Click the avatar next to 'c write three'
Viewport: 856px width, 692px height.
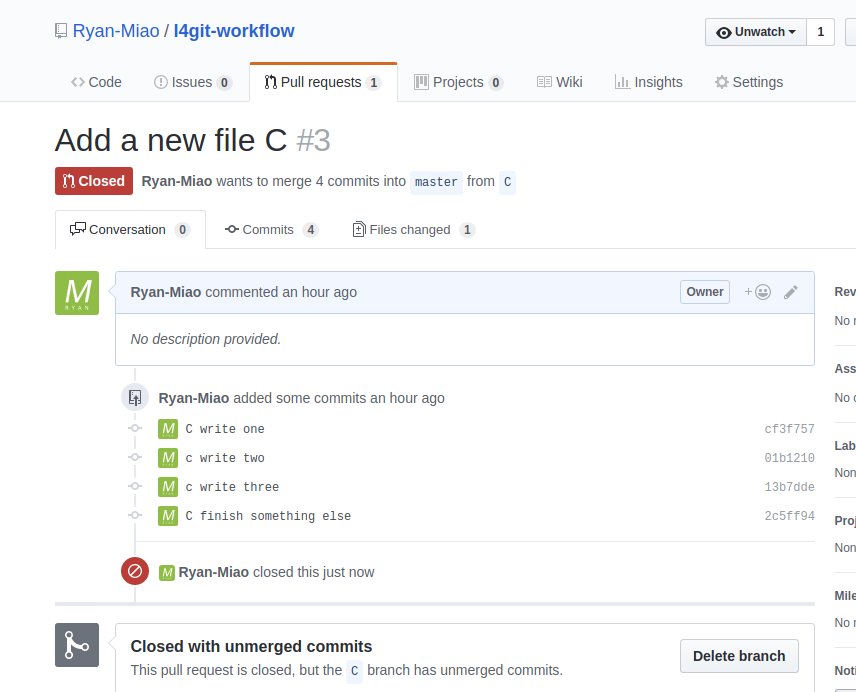point(168,487)
